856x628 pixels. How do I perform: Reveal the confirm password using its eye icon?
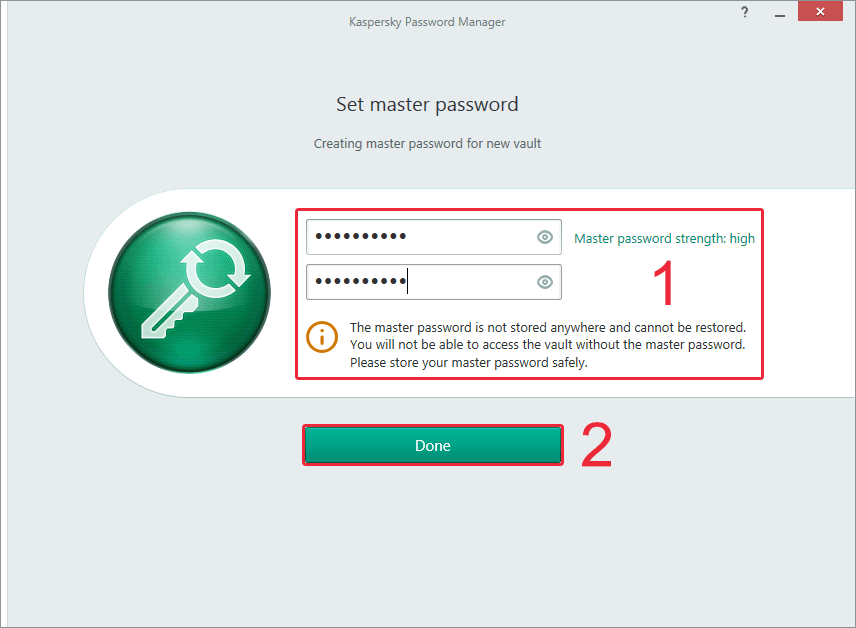(545, 282)
